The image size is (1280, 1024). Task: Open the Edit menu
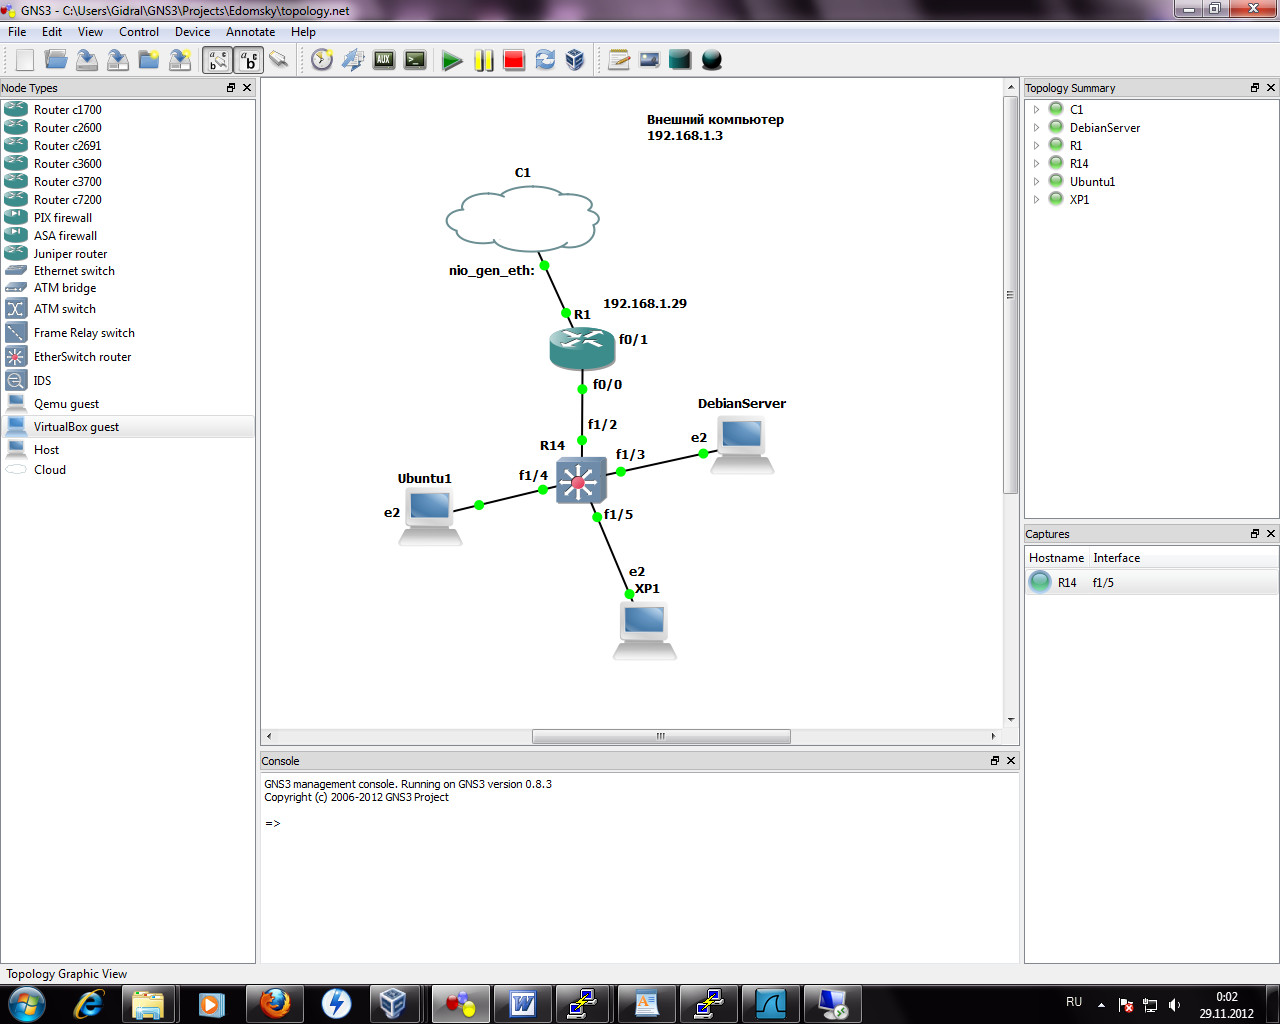[x=52, y=32]
